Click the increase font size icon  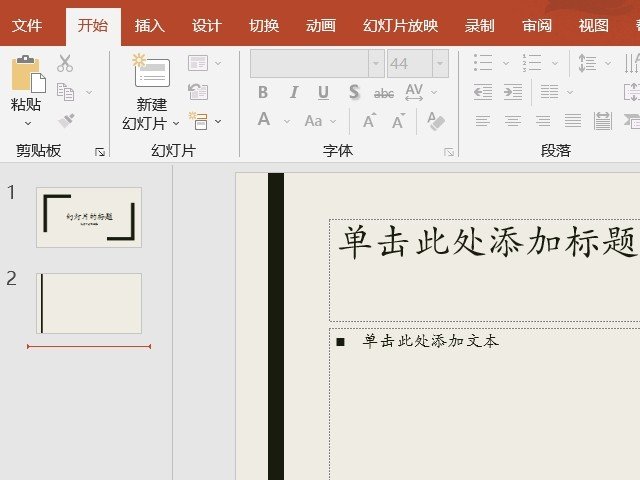[x=369, y=121]
